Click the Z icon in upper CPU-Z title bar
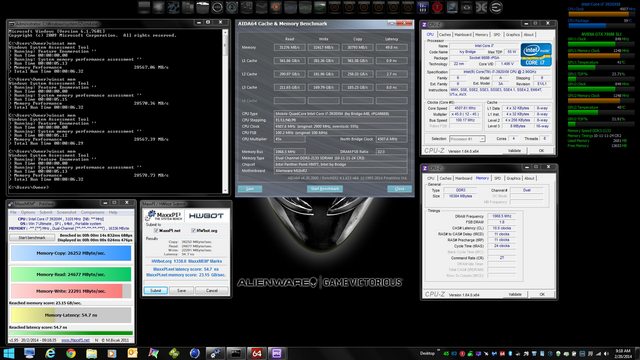This screenshot has width=640, height=360. [424, 24]
